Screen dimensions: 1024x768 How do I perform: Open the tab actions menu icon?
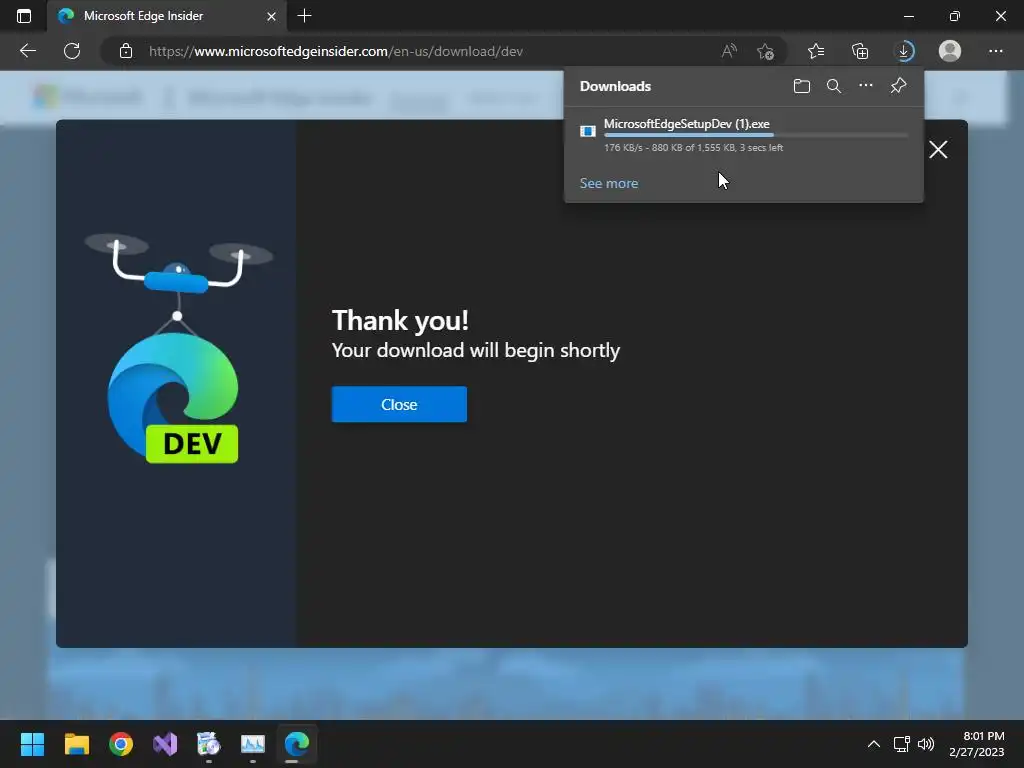tap(24, 16)
